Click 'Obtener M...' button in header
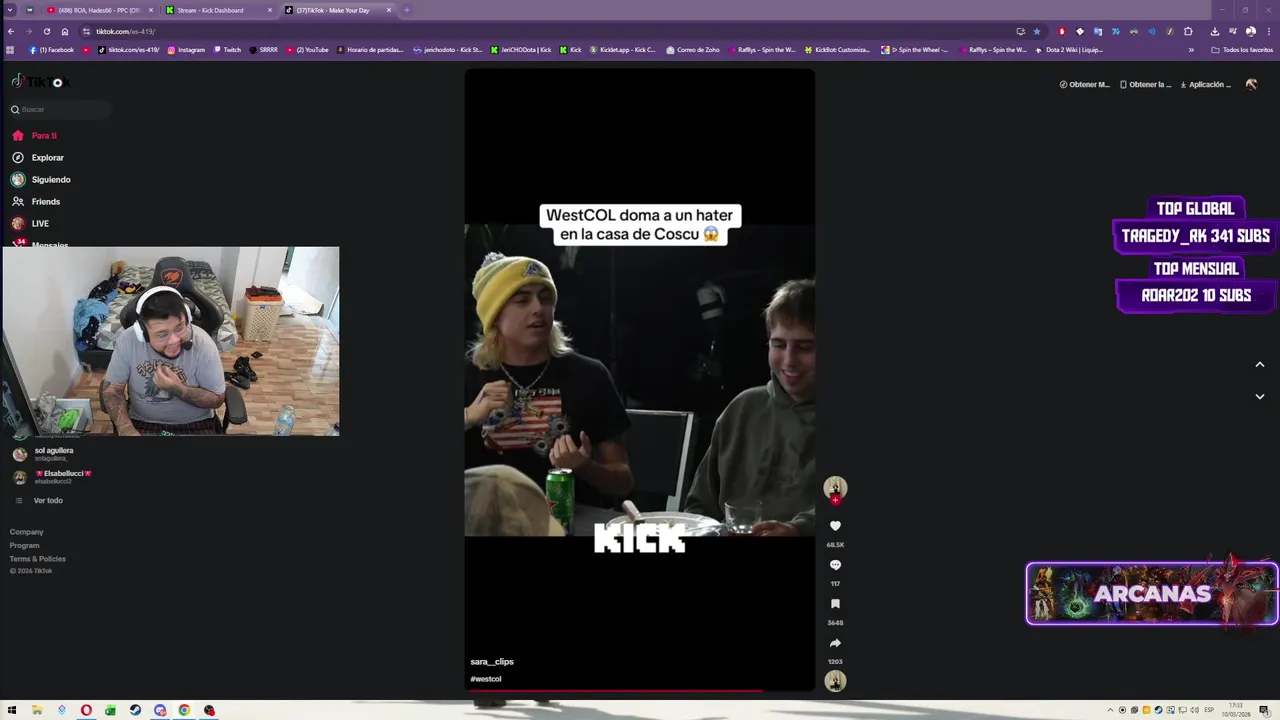The image size is (1280, 720). [x=1085, y=85]
